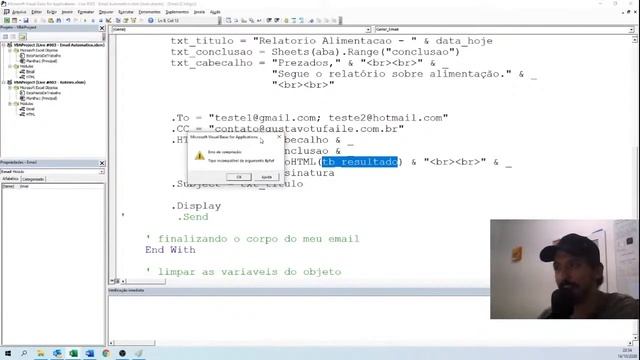640x360 pixels.
Task: Click the Break pause icon
Action: pyautogui.click(x=93, y=20)
